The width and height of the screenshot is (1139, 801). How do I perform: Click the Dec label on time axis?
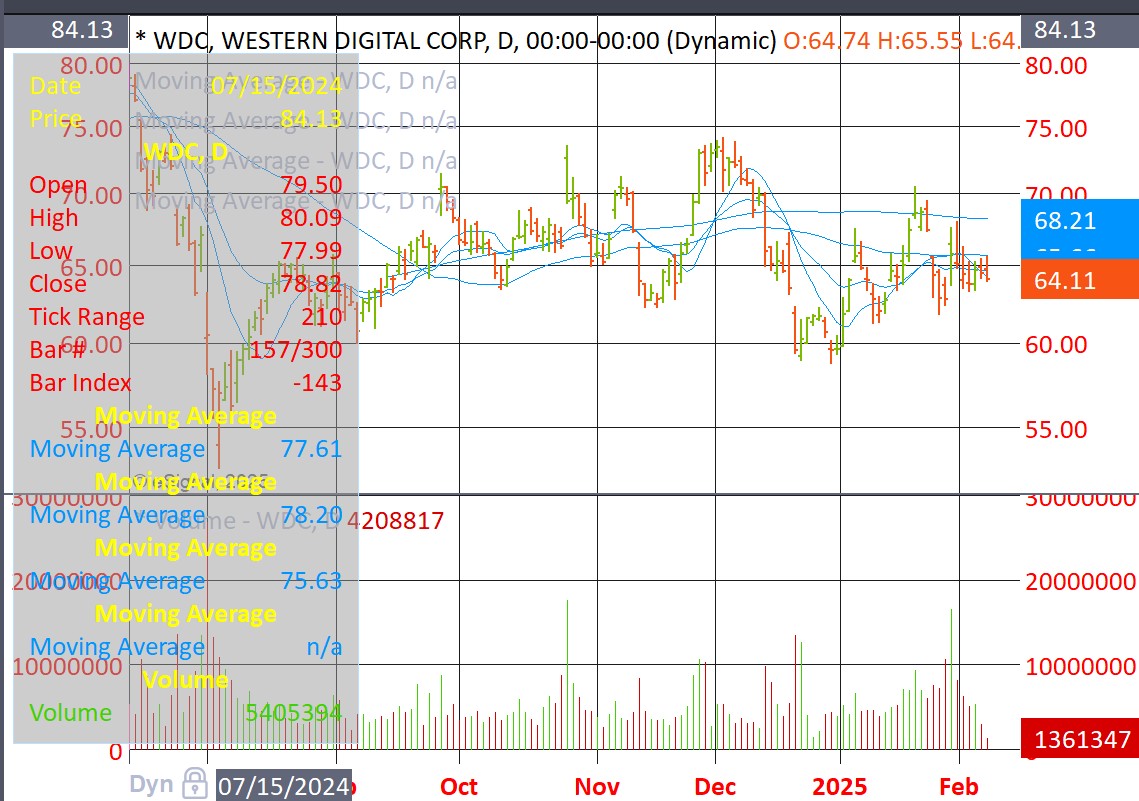pyautogui.click(x=716, y=786)
